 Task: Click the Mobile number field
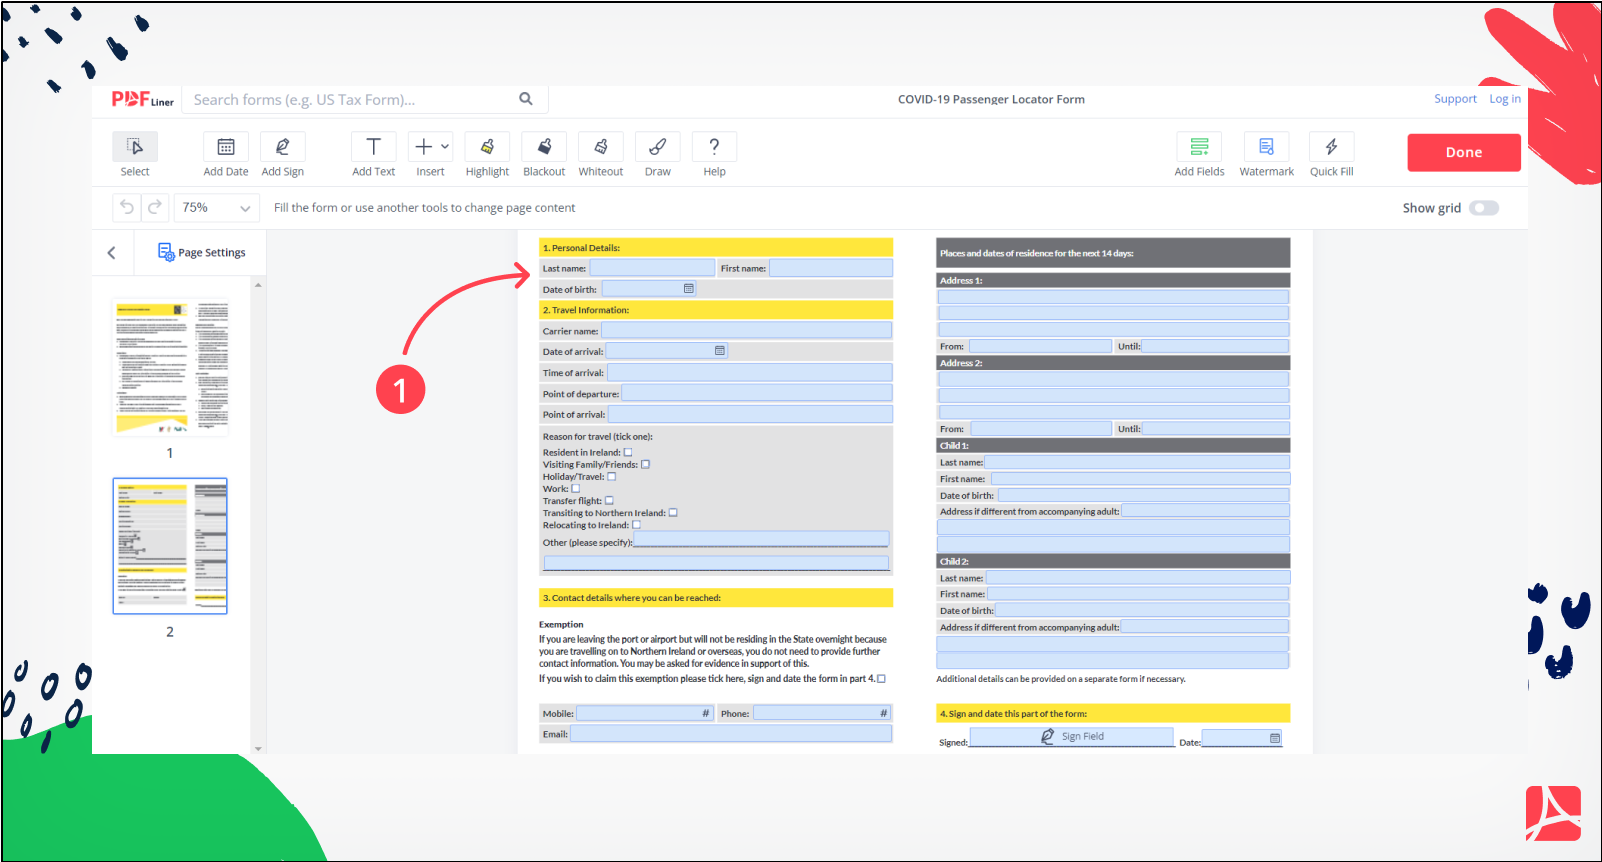click(x=644, y=713)
